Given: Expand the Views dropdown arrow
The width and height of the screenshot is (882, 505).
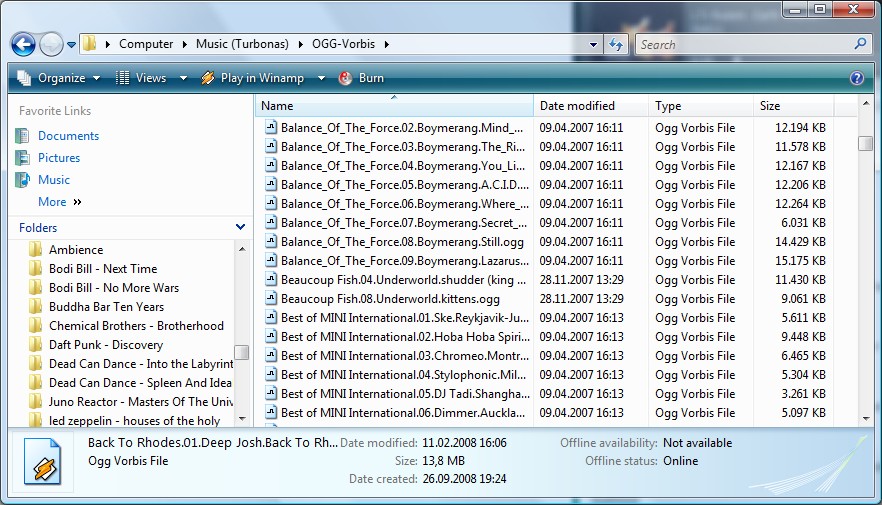Looking at the screenshot, I should (x=183, y=78).
